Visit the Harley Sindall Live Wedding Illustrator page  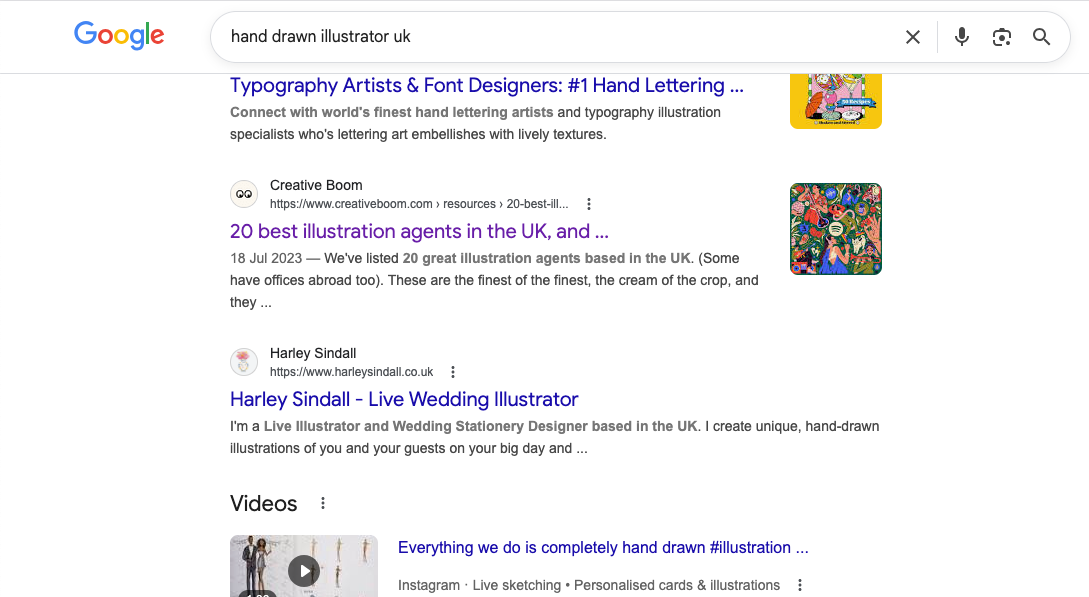coord(403,399)
